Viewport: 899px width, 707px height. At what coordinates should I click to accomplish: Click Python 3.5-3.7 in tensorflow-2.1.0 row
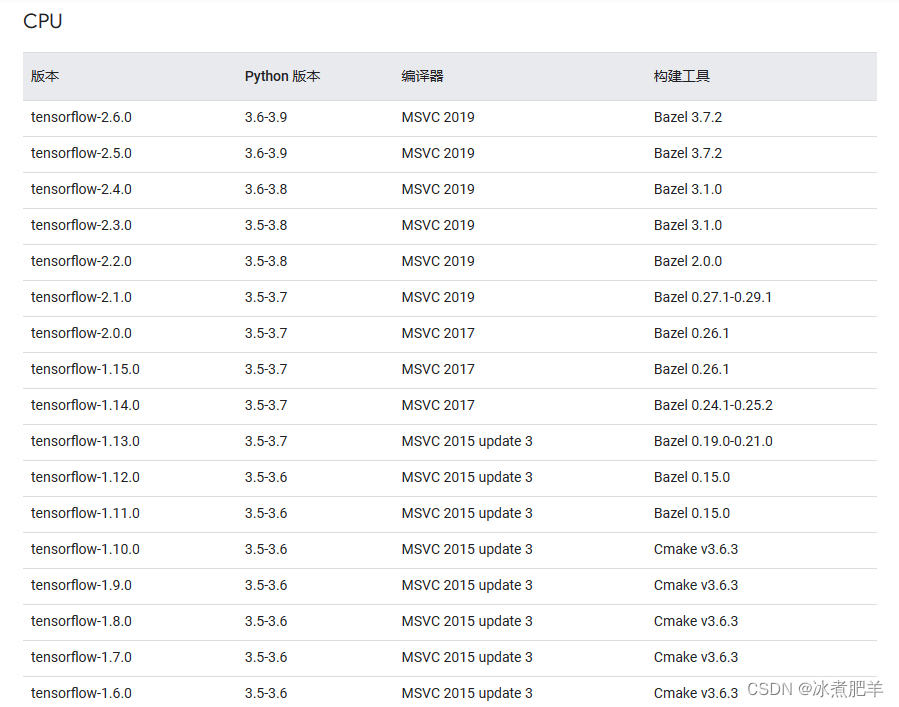[266, 297]
